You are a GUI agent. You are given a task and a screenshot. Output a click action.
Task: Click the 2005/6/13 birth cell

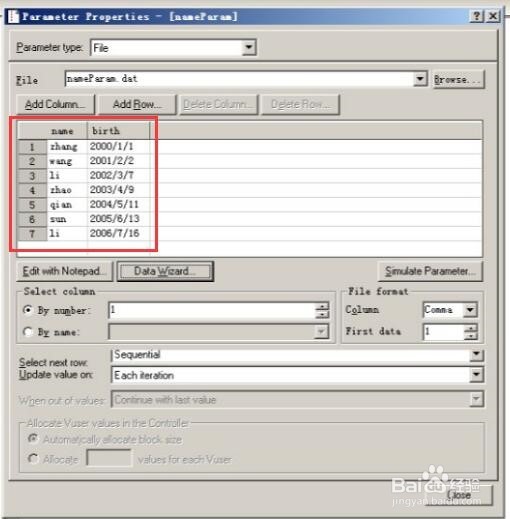click(119, 219)
